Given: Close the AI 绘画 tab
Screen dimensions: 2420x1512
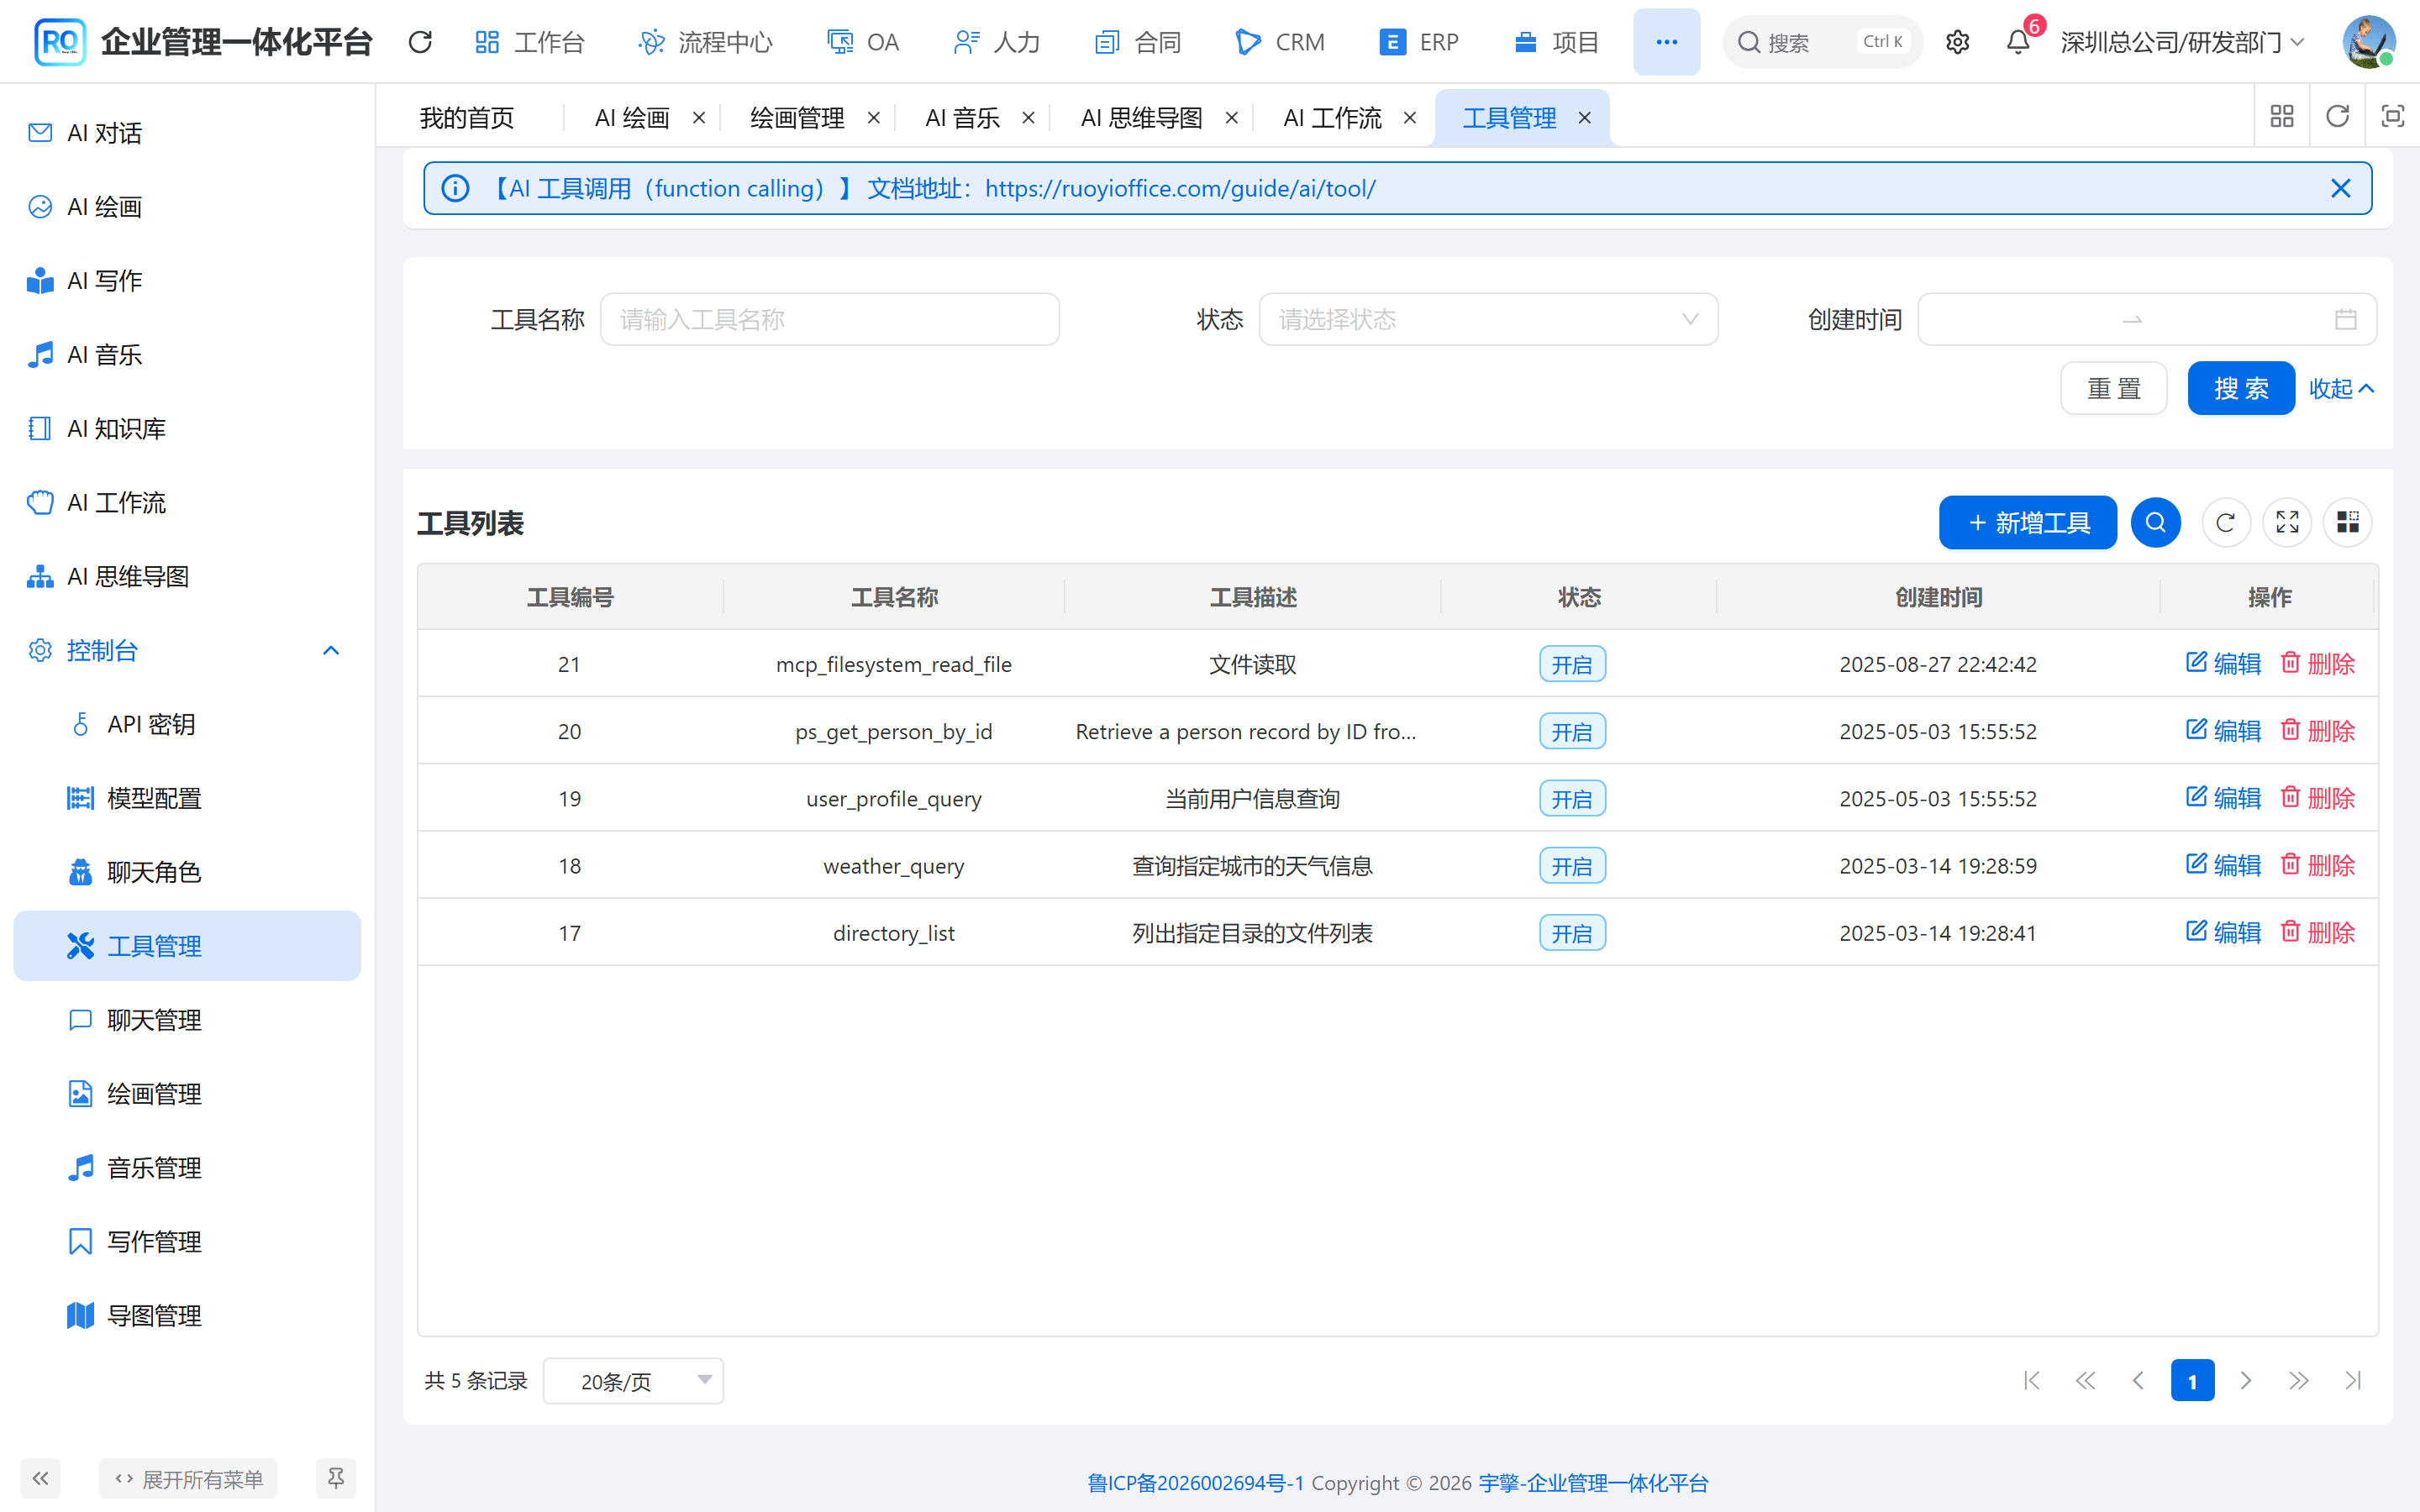Looking at the screenshot, I should pyautogui.click(x=699, y=118).
